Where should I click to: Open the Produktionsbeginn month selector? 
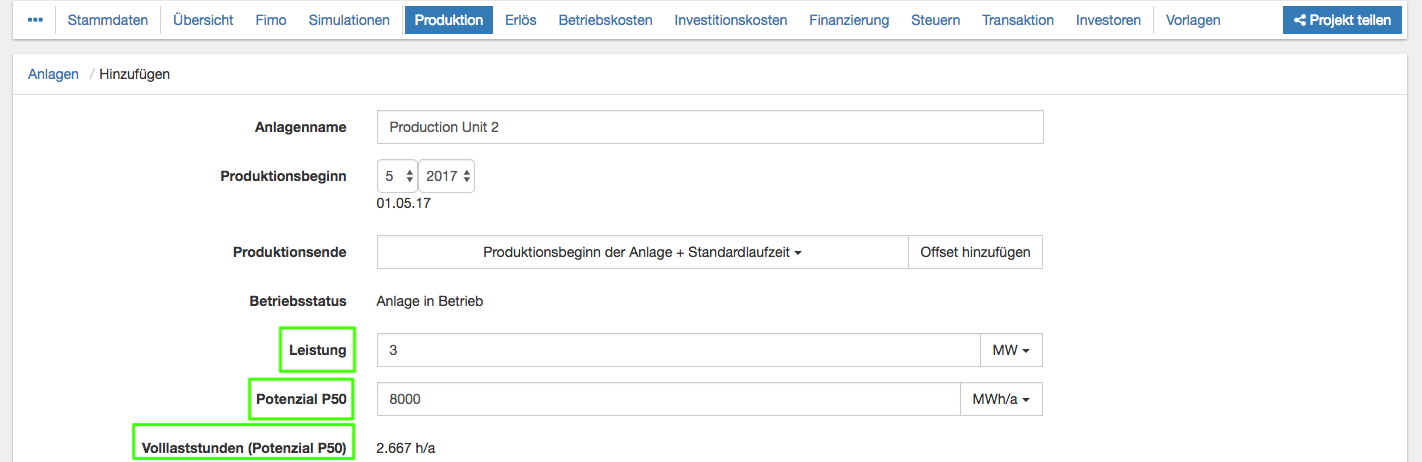(397, 176)
